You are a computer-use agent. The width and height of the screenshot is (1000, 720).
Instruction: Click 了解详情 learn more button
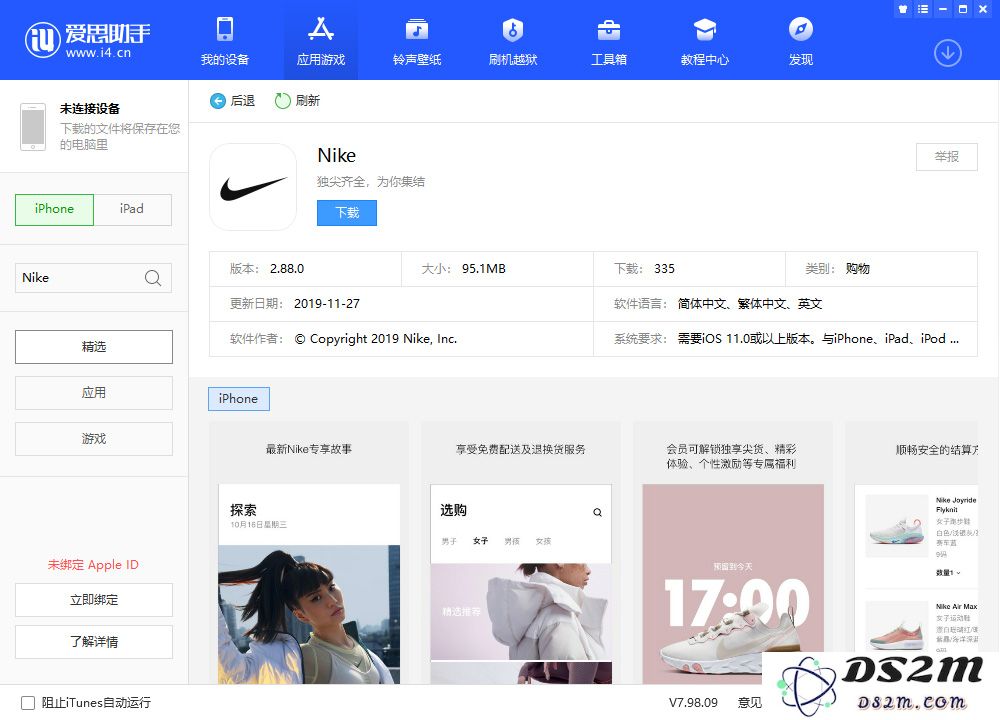click(94, 642)
